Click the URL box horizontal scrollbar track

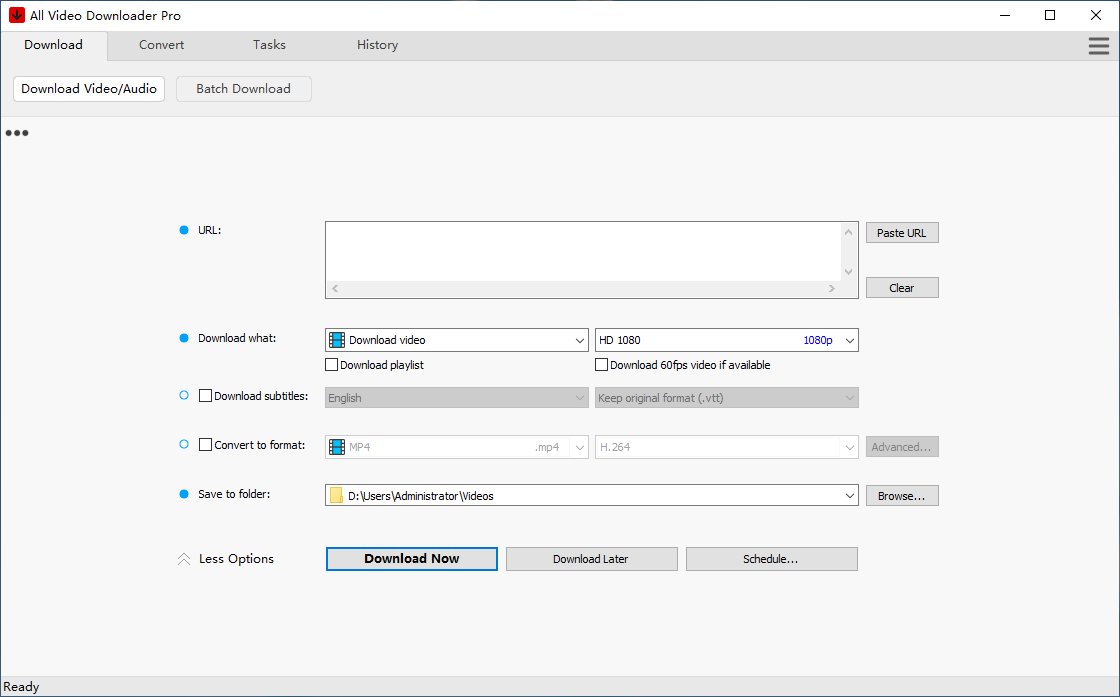(x=583, y=289)
